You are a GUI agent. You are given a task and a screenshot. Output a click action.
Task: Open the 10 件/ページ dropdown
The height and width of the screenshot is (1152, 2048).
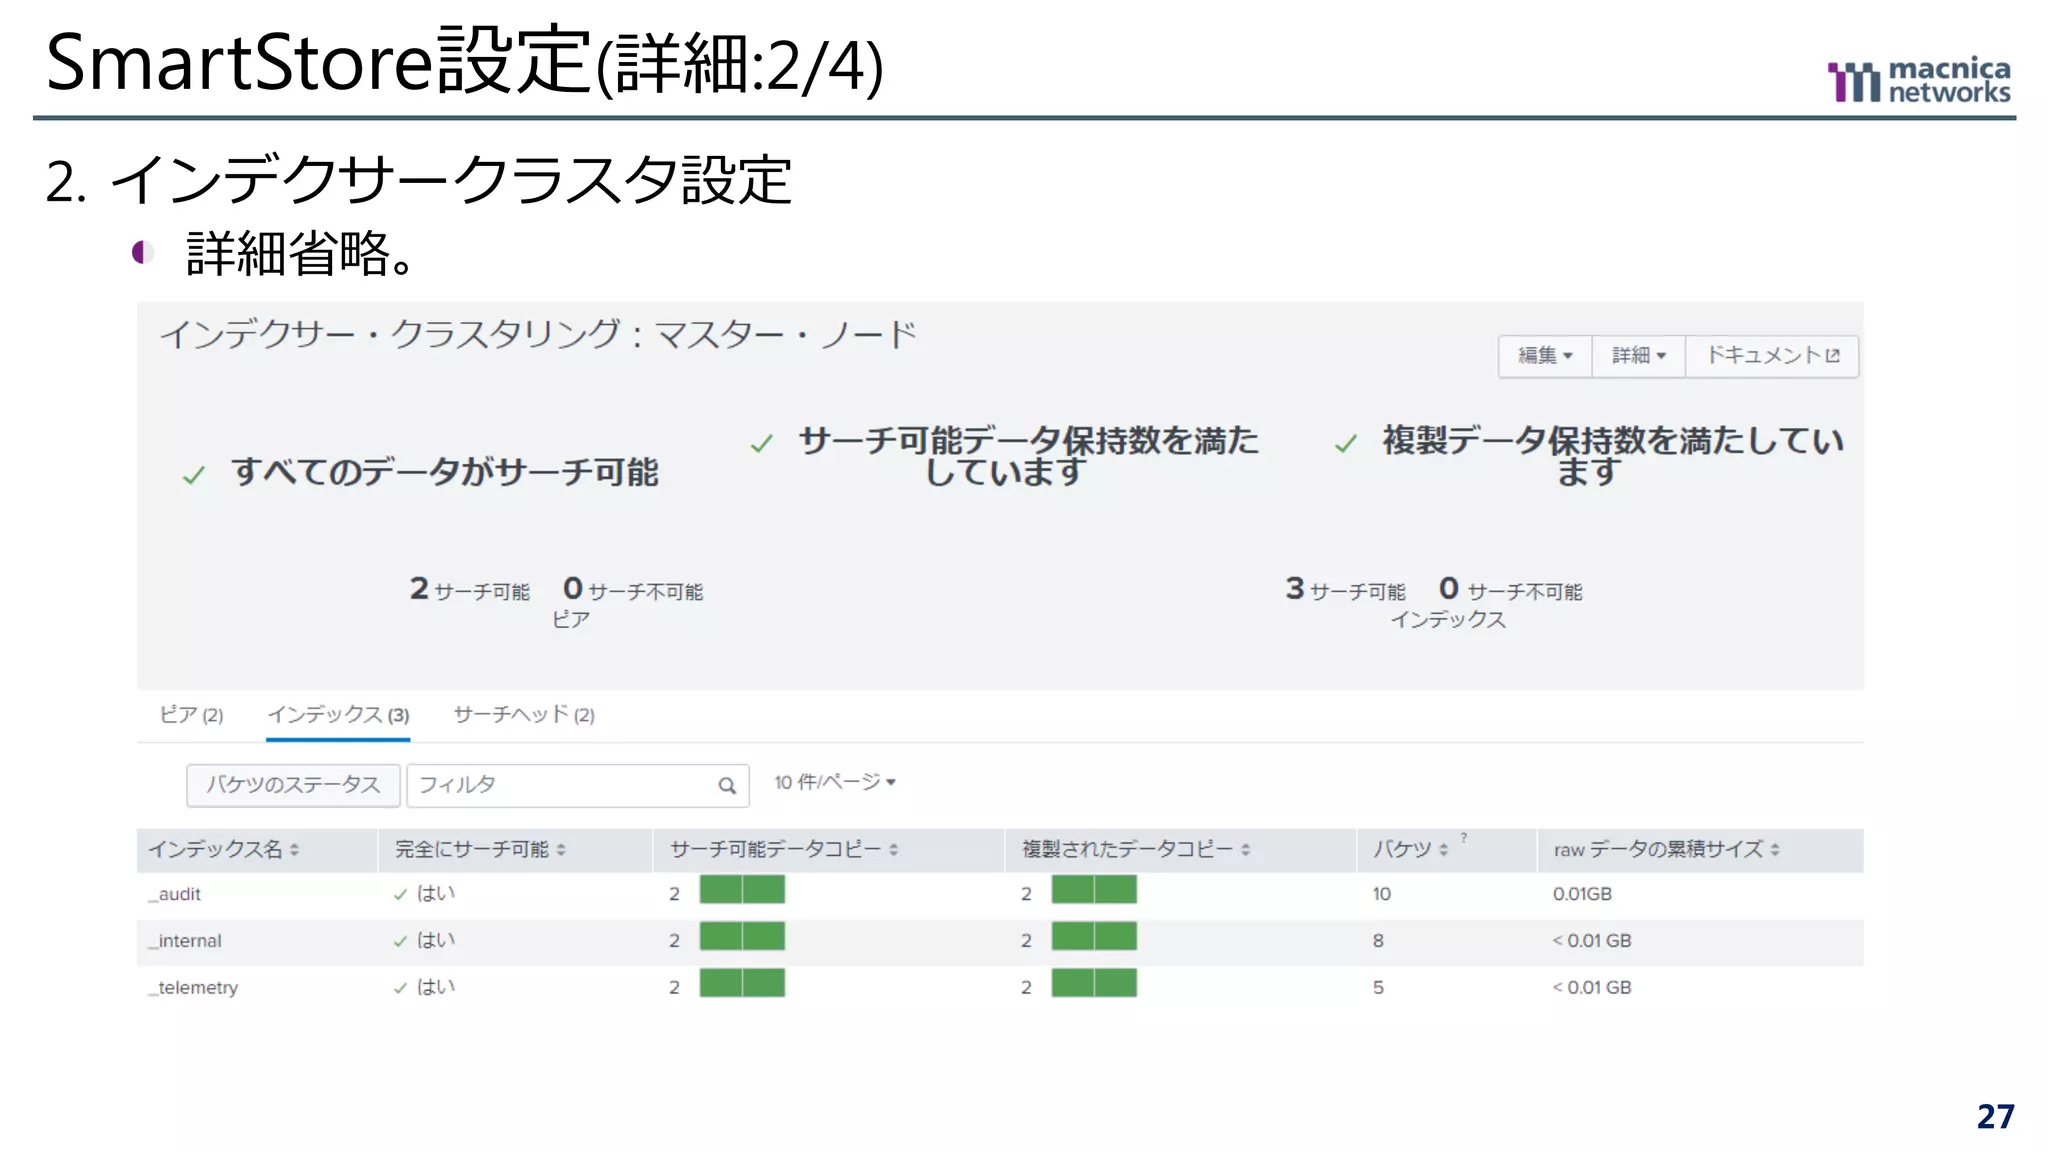835,782
